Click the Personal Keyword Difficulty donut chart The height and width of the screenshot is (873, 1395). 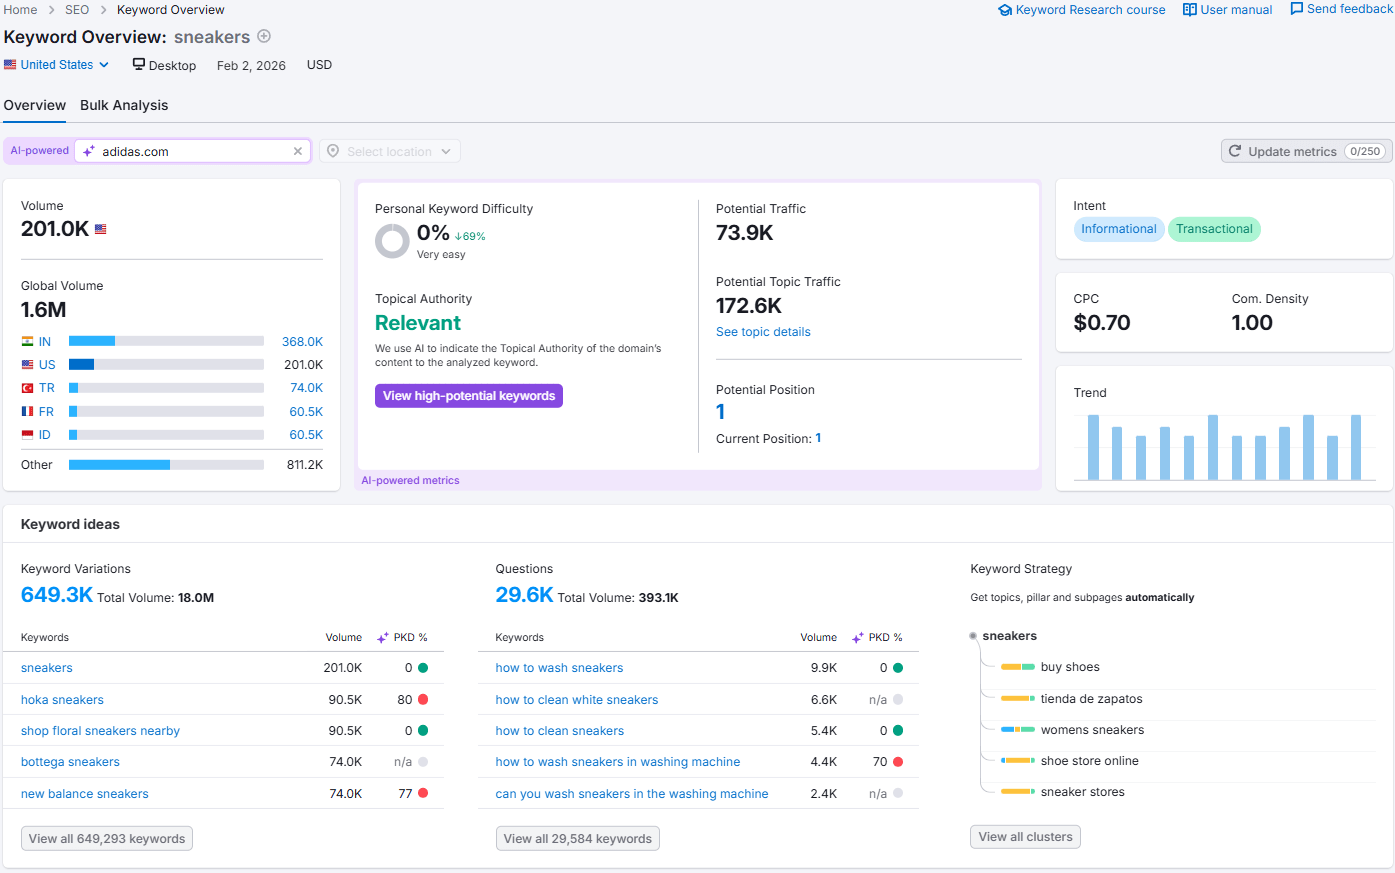point(392,241)
